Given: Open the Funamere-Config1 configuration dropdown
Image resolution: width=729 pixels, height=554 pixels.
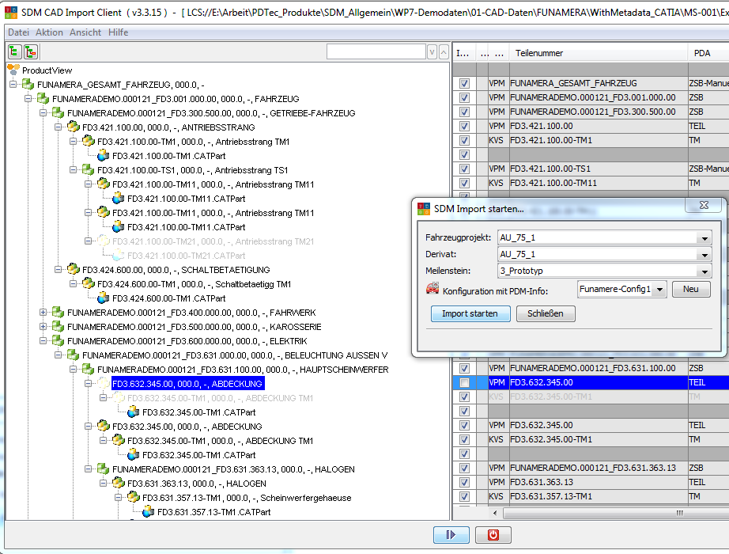Looking at the screenshot, I should click(x=660, y=289).
